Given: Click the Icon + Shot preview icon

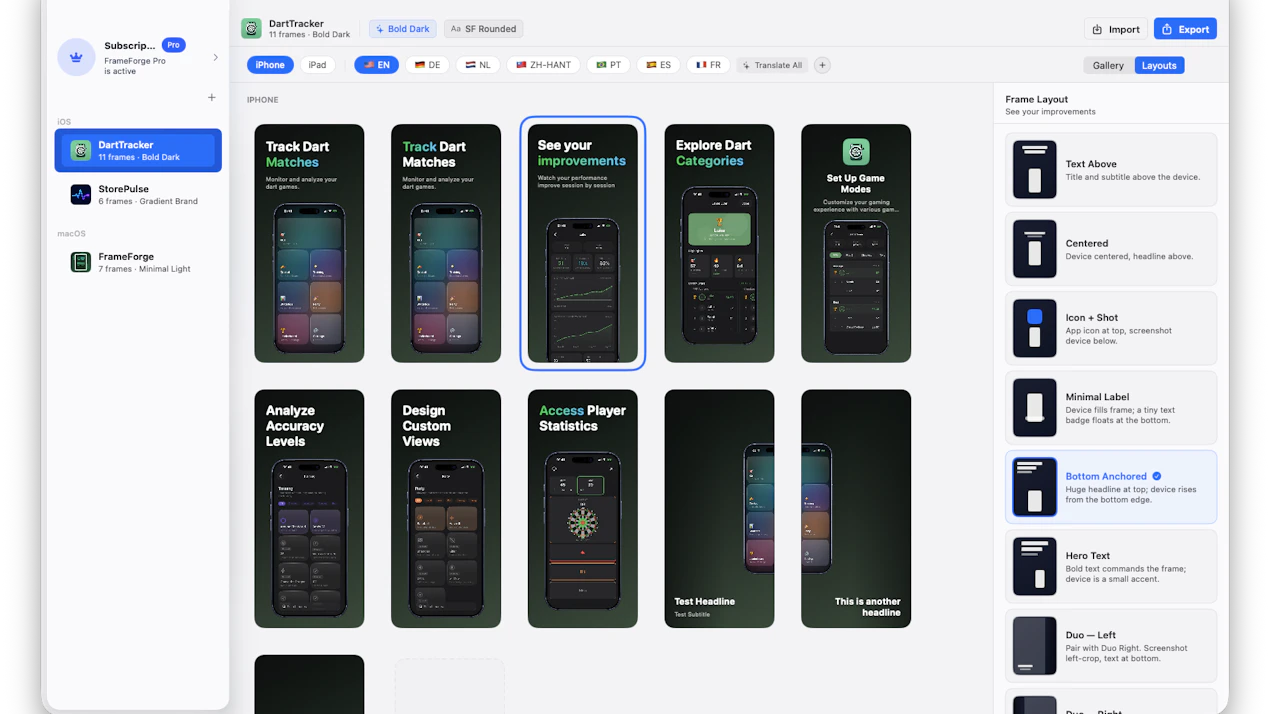Looking at the screenshot, I should point(1035,328).
